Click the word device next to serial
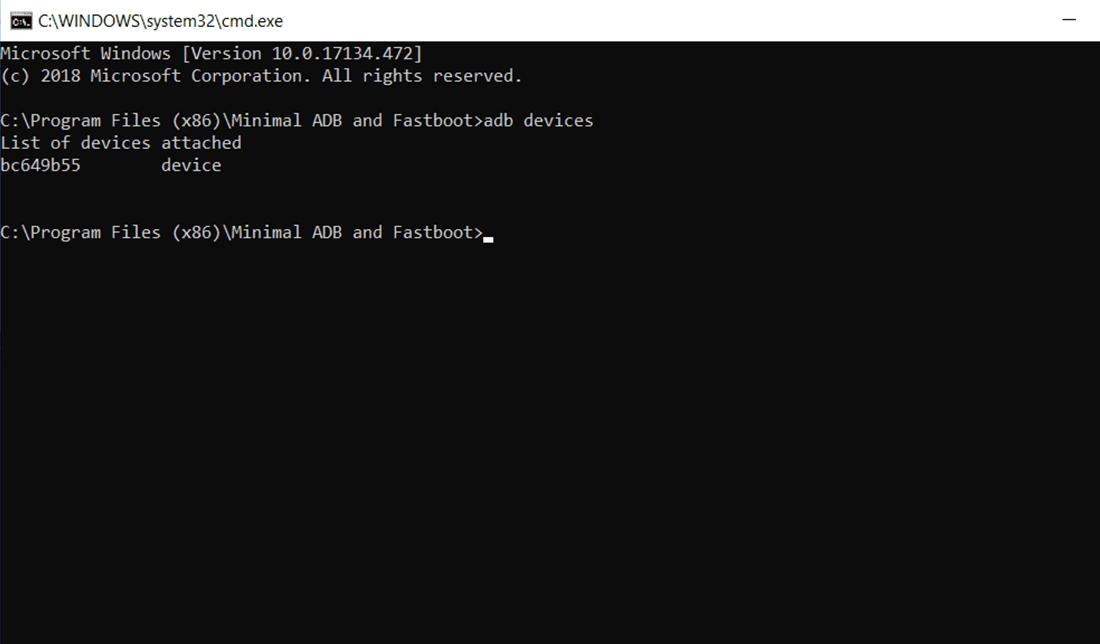 [191, 164]
